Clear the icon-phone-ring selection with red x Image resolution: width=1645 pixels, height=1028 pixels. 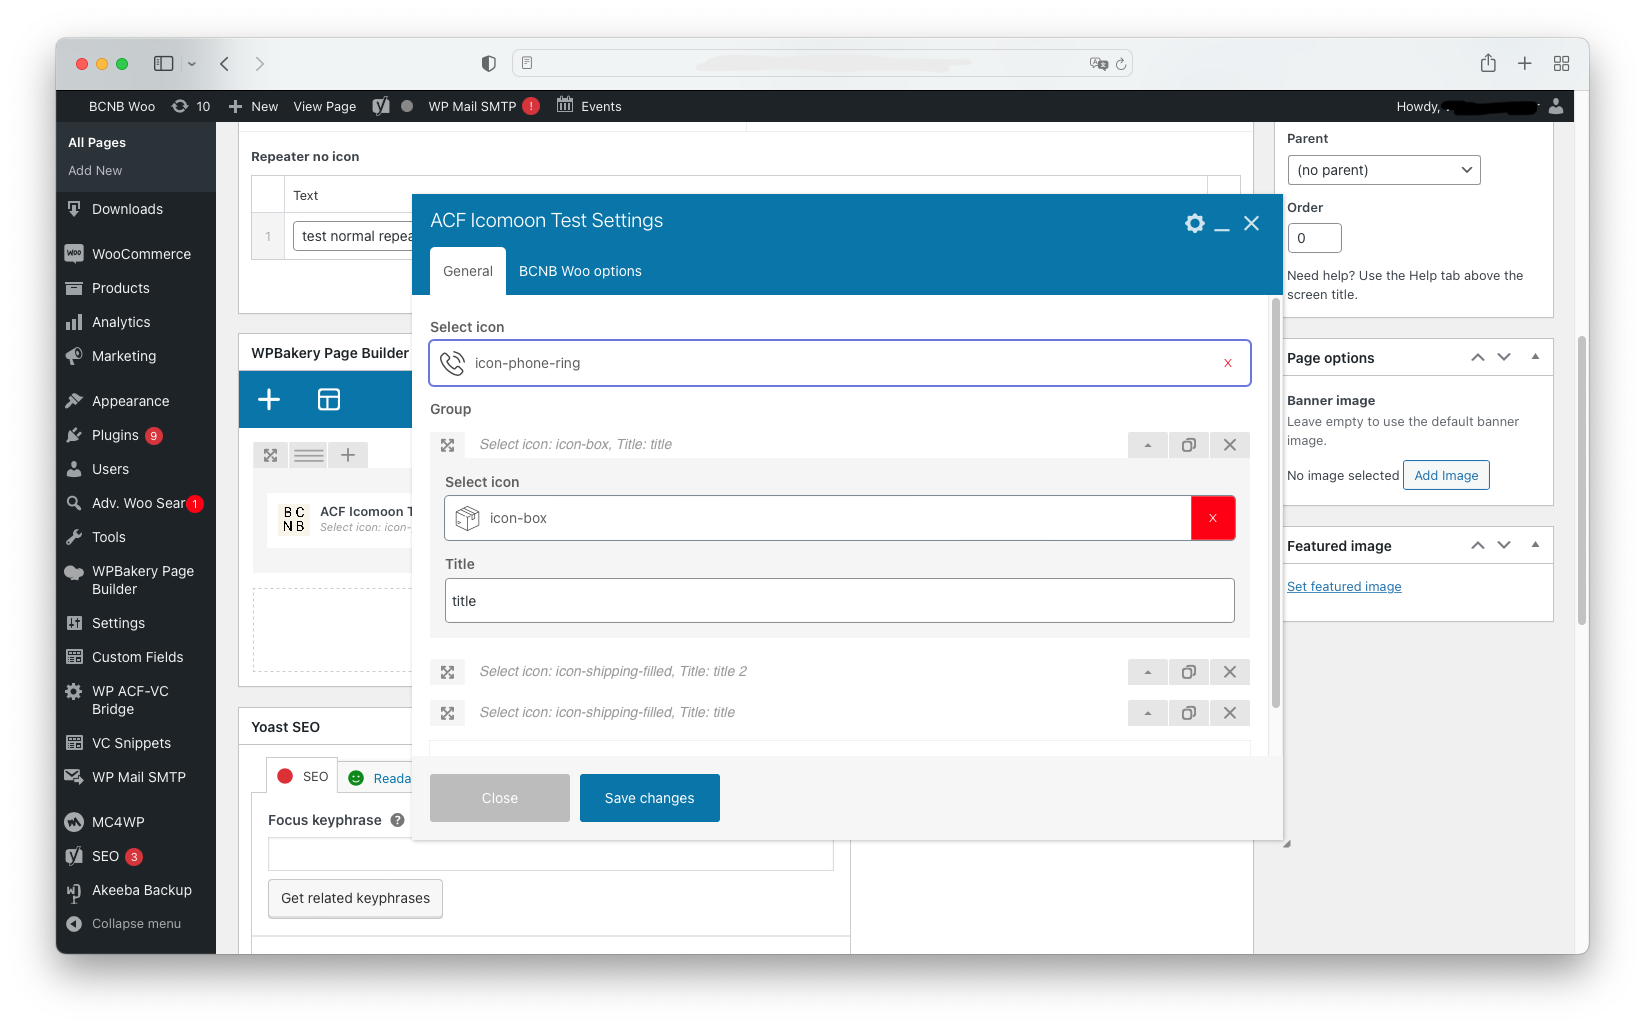1227,363
